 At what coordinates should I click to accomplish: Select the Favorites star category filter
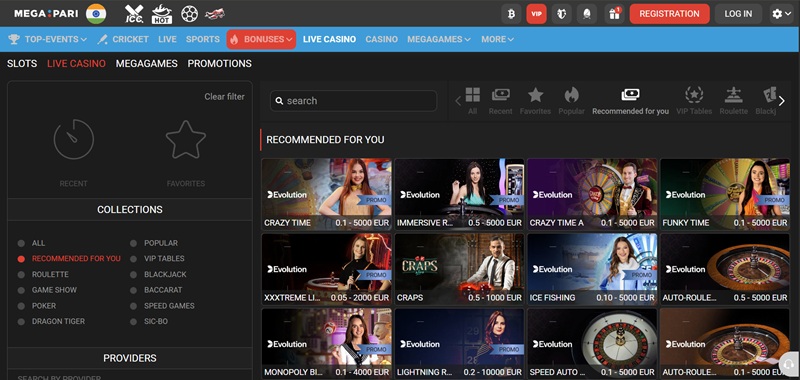coord(535,101)
